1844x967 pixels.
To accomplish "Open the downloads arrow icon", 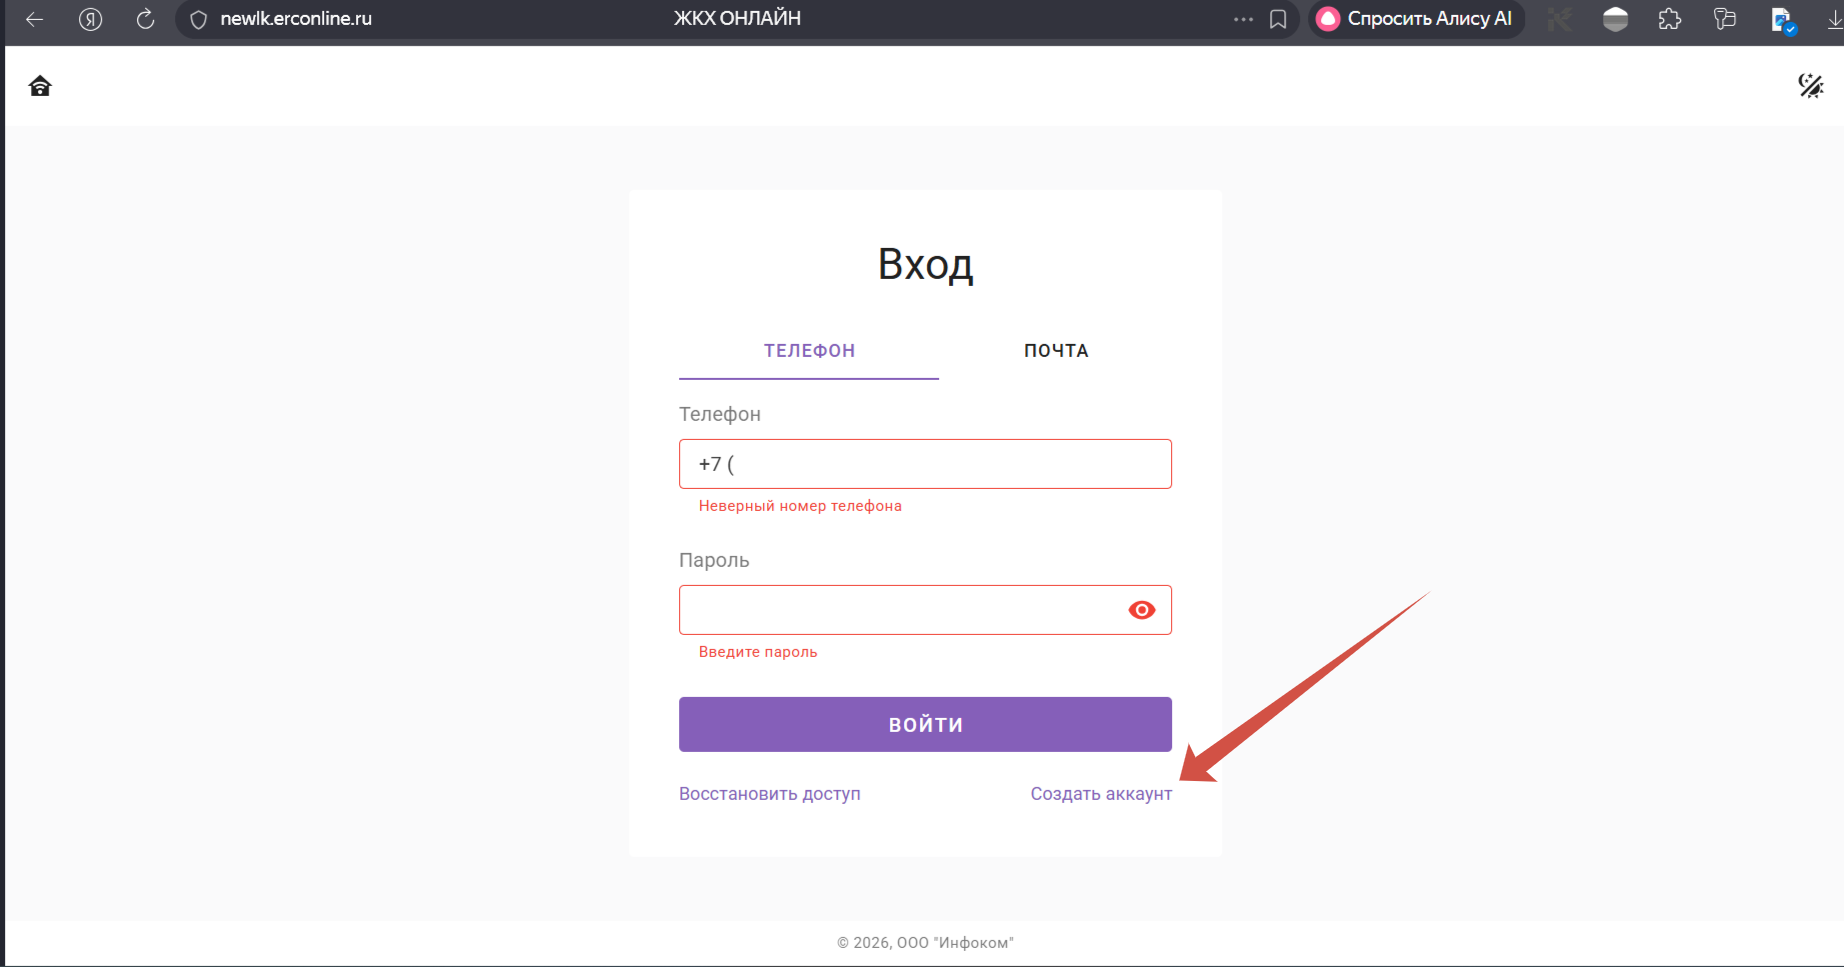I will click(1835, 19).
